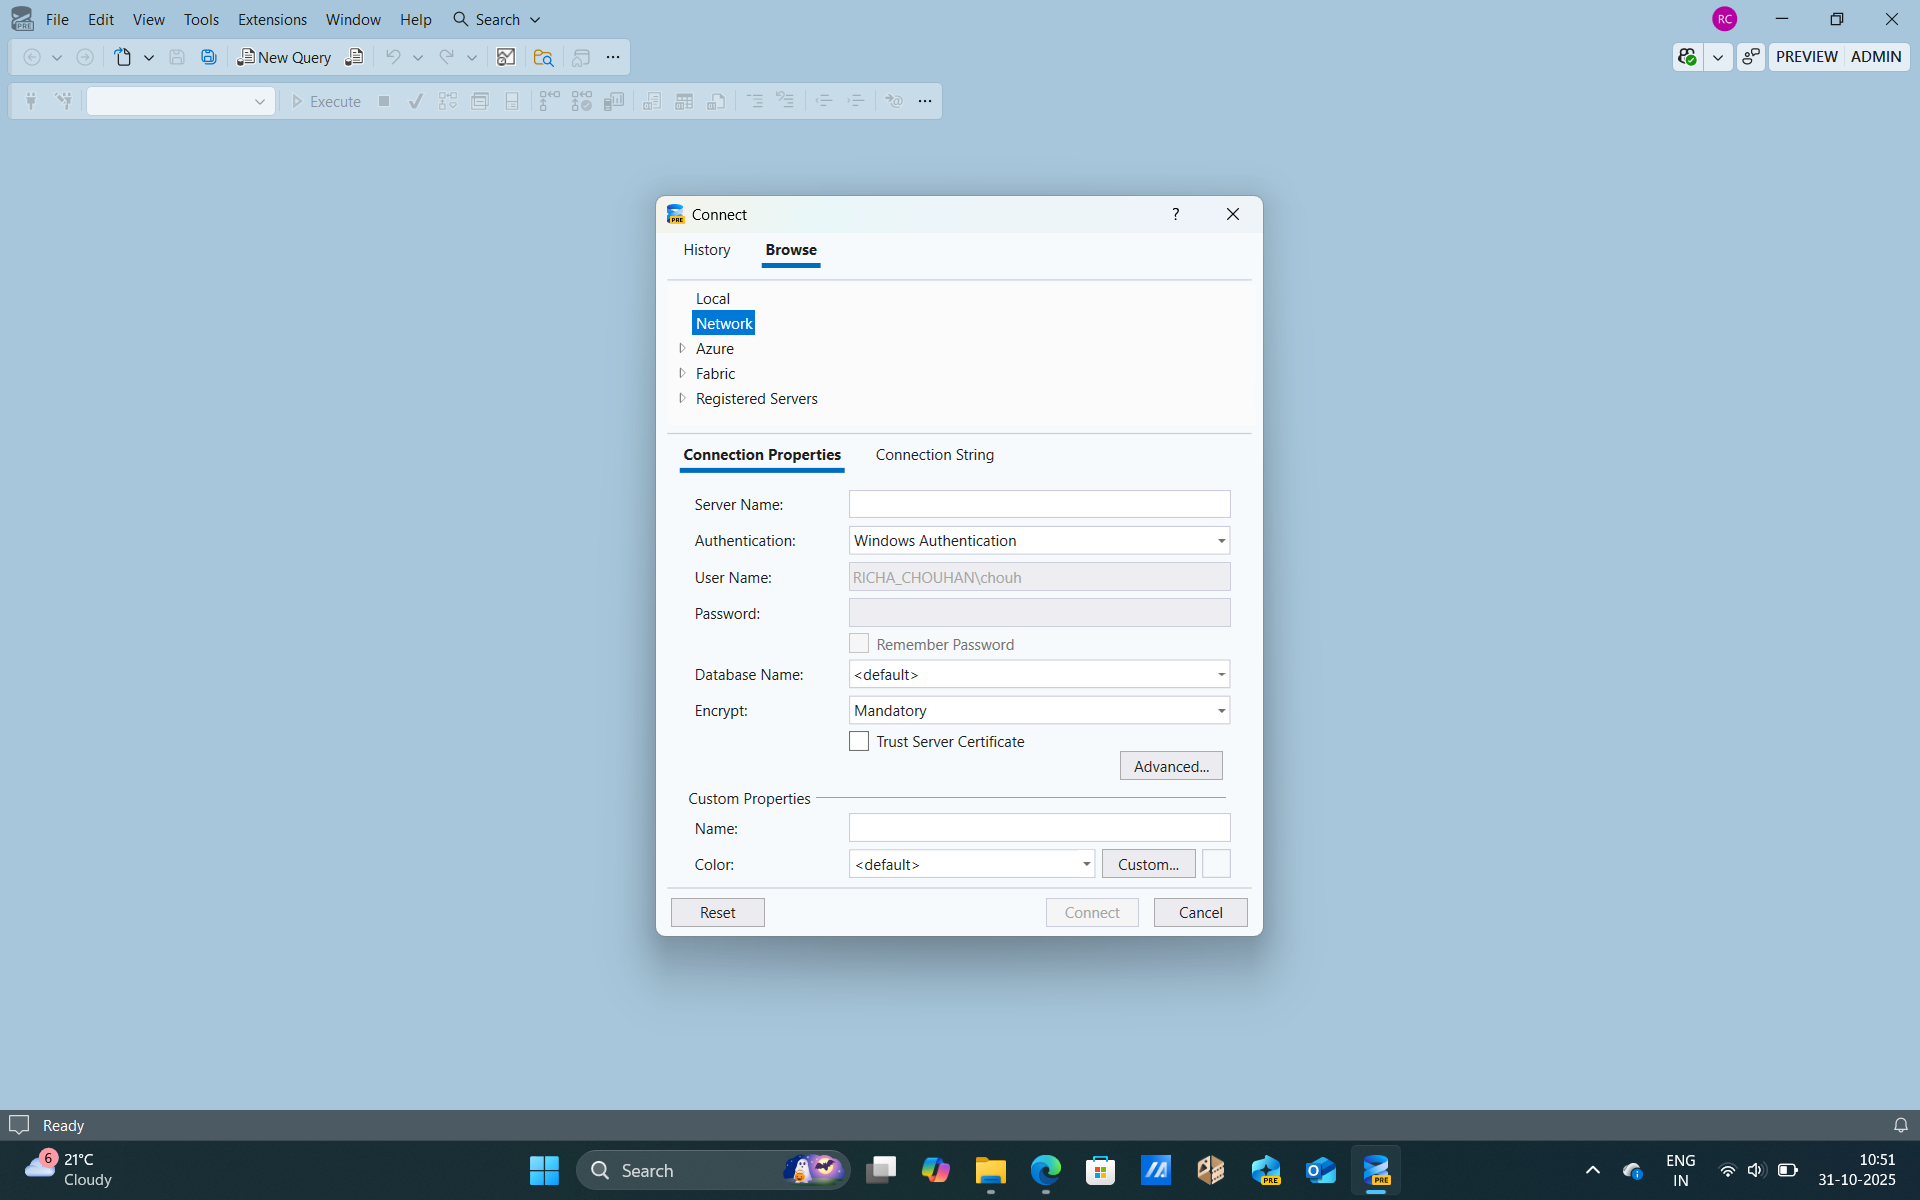Click the RC account avatar
Image resolution: width=1920 pixels, height=1200 pixels.
click(x=1724, y=19)
